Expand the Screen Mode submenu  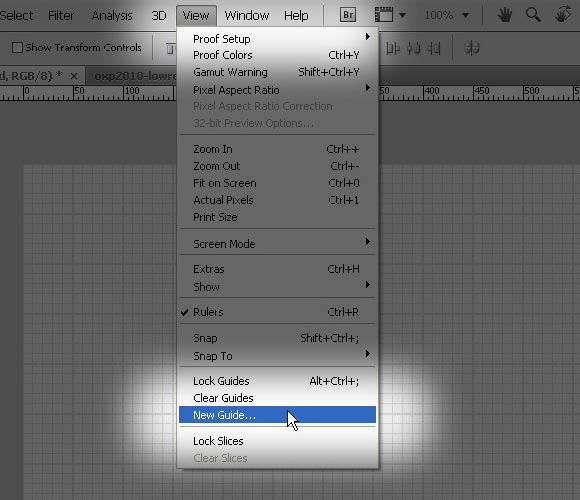click(277, 244)
